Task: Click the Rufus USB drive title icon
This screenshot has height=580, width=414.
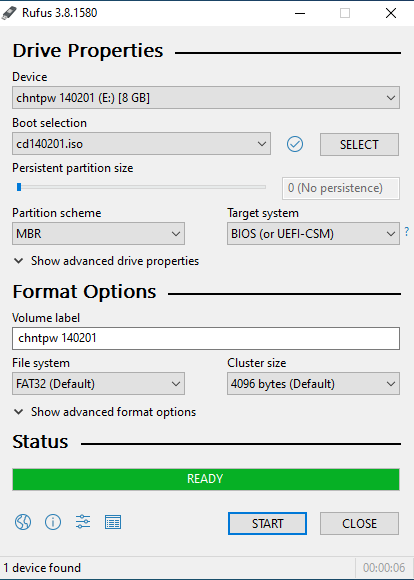Action: [x=9, y=13]
